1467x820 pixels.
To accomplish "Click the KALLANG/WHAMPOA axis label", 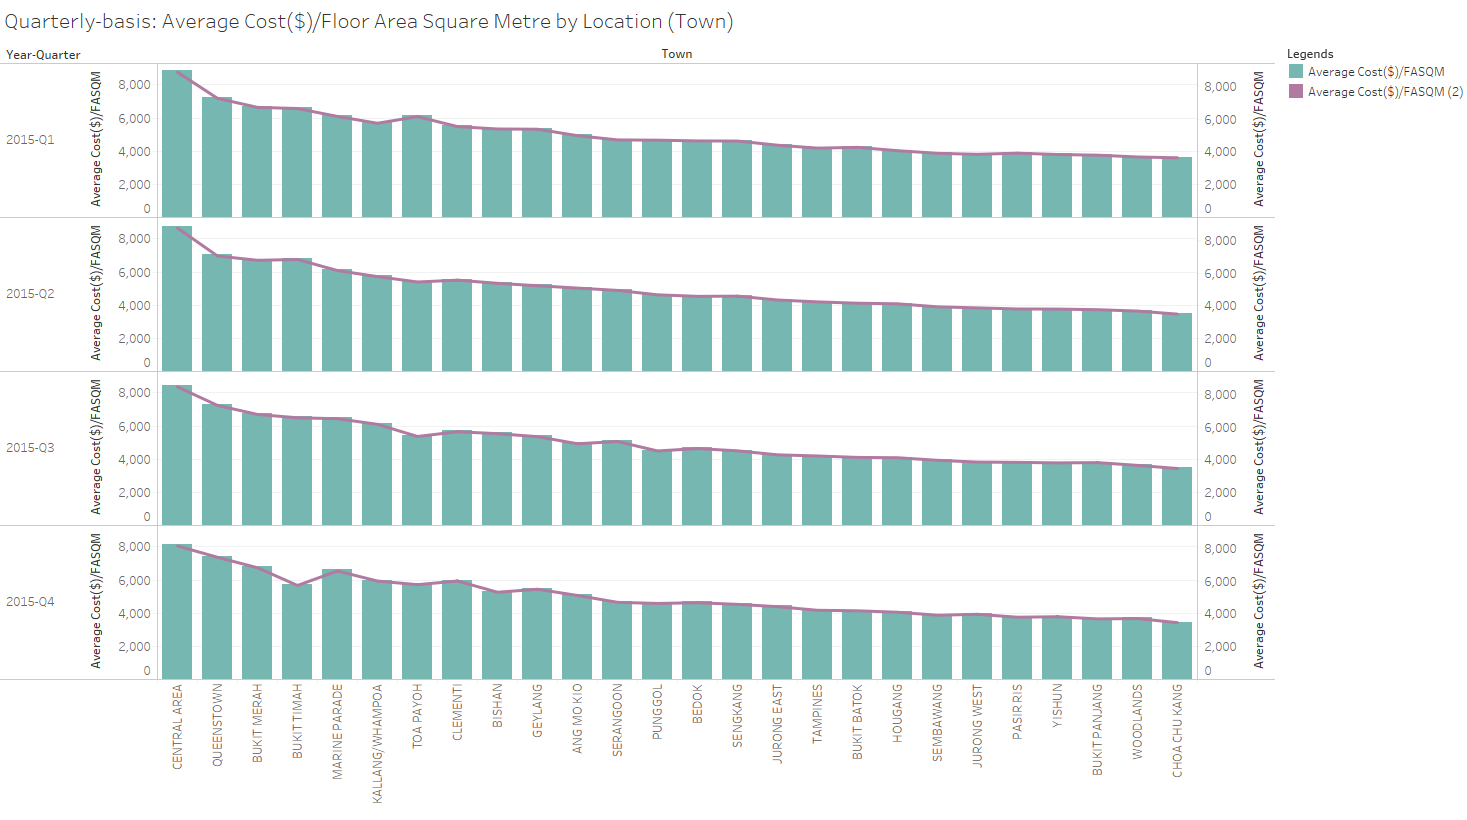I will pos(377,744).
